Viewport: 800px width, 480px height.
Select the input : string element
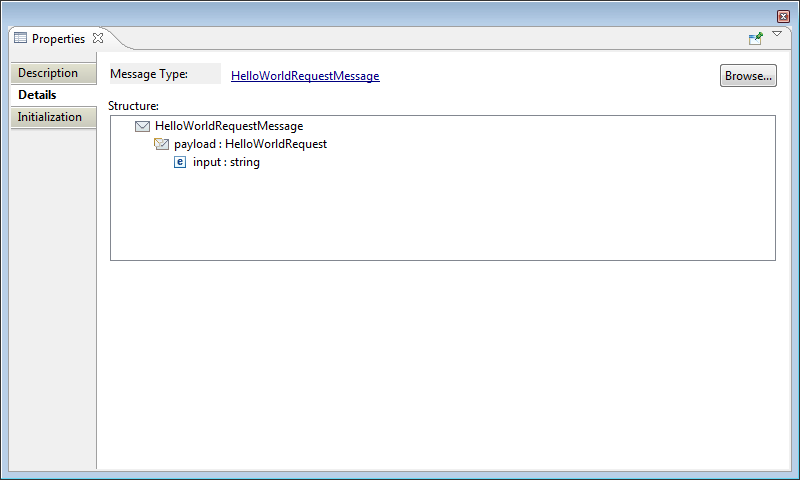[x=226, y=162]
